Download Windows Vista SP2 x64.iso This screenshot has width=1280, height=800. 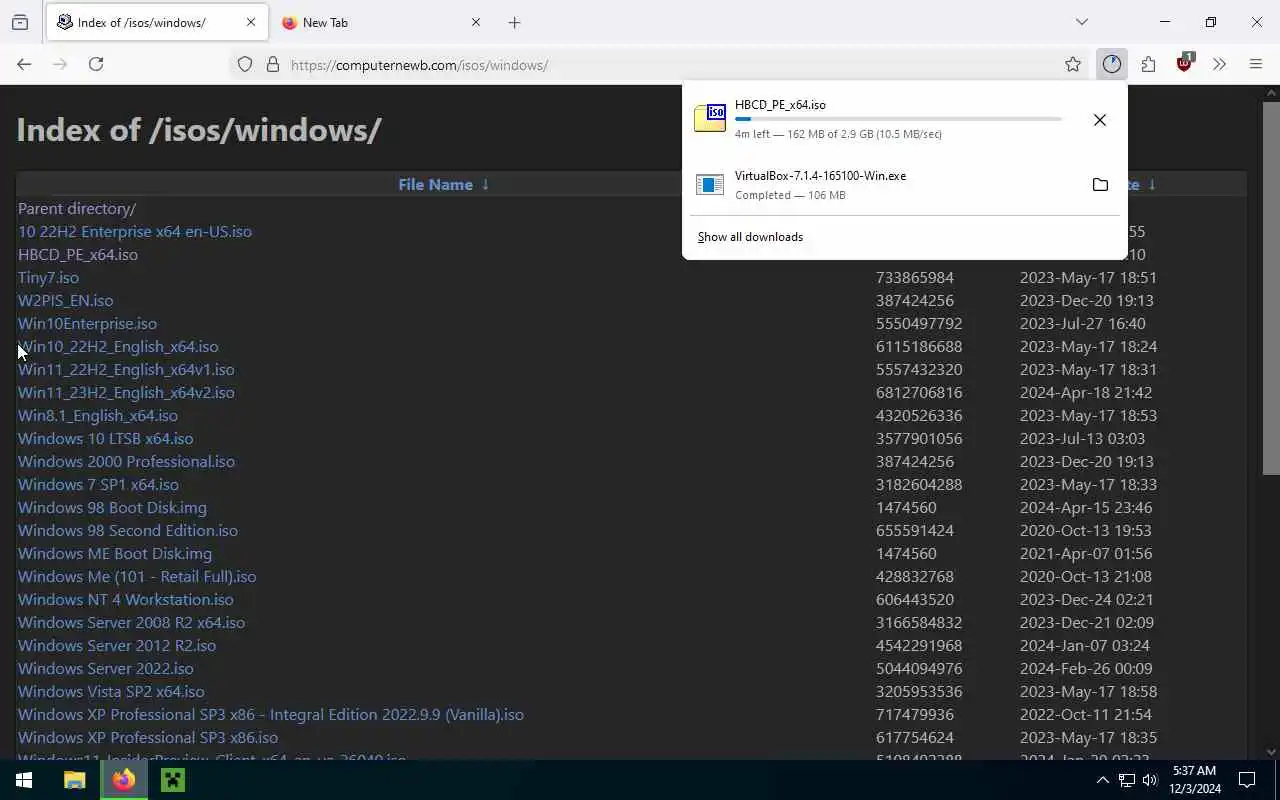[111, 691]
